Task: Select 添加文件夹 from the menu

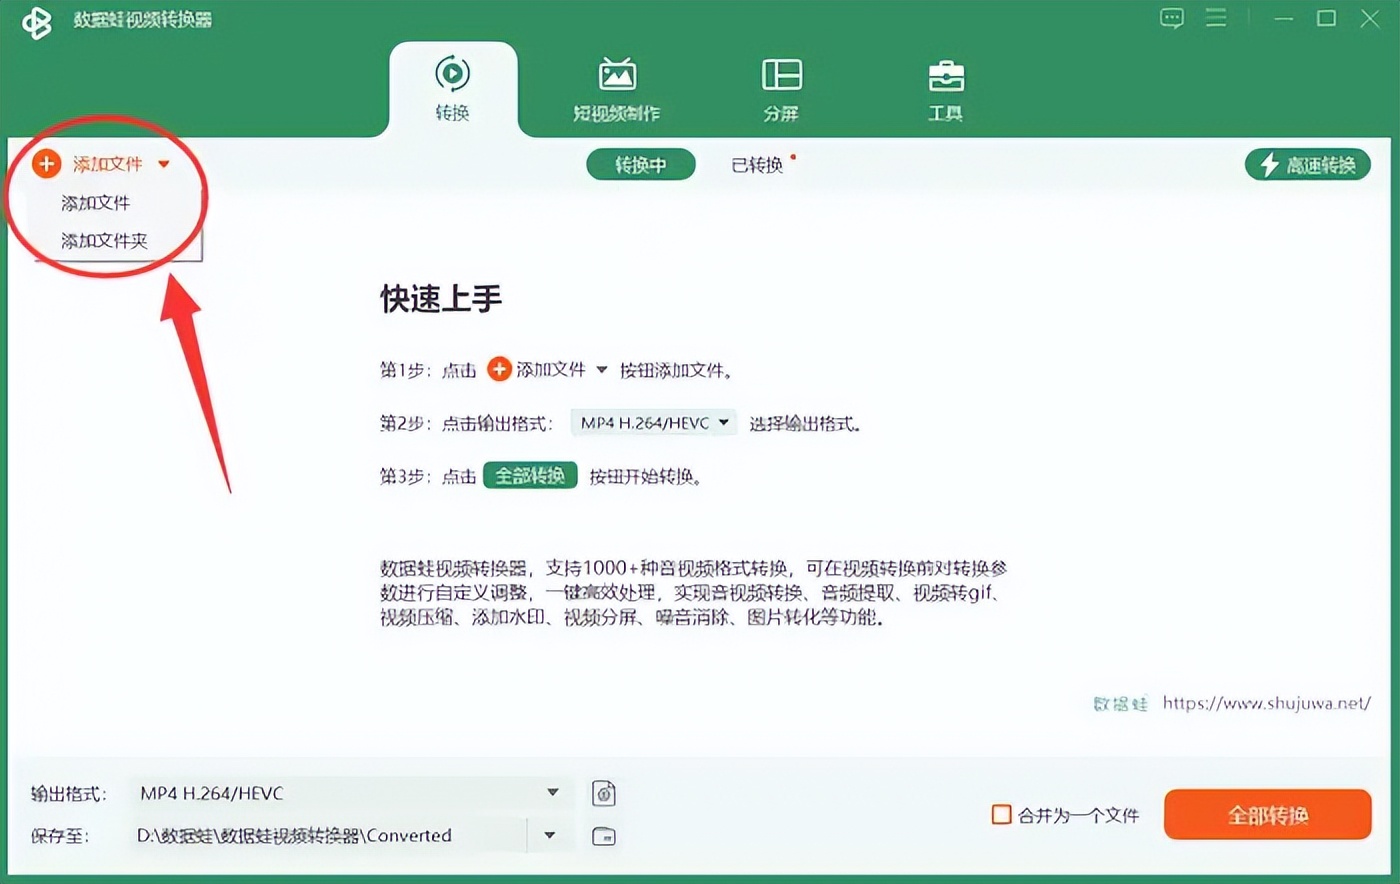Action: point(103,240)
